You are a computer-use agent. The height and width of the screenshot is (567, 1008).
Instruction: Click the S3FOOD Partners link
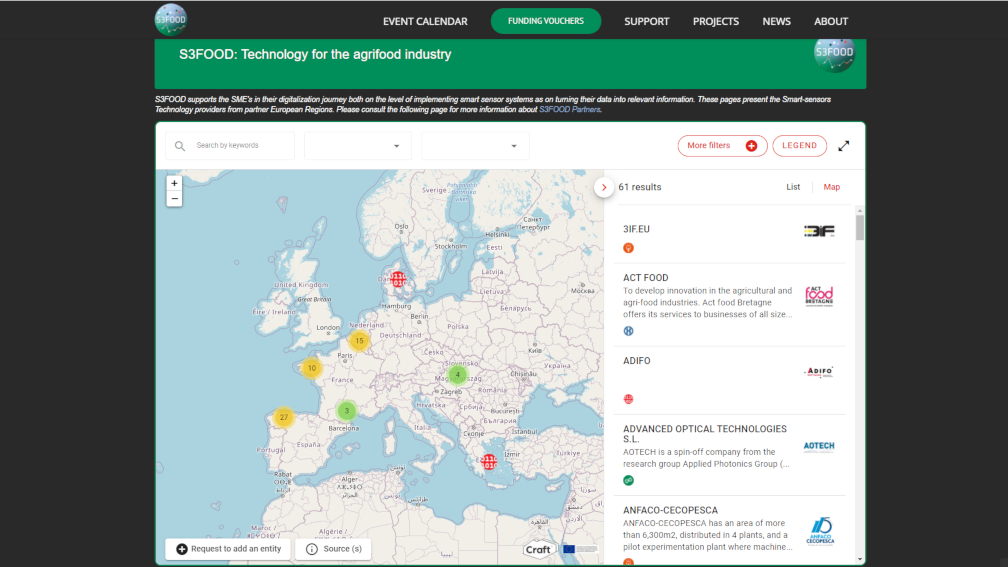tap(569, 109)
